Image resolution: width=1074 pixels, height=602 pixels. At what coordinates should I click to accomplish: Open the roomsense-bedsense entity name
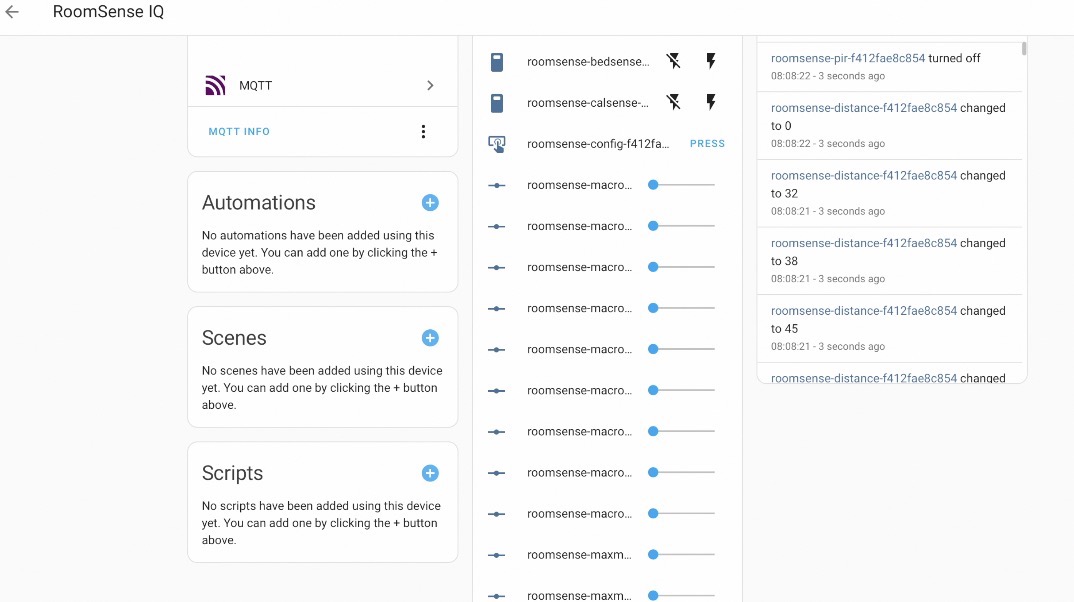tap(588, 62)
